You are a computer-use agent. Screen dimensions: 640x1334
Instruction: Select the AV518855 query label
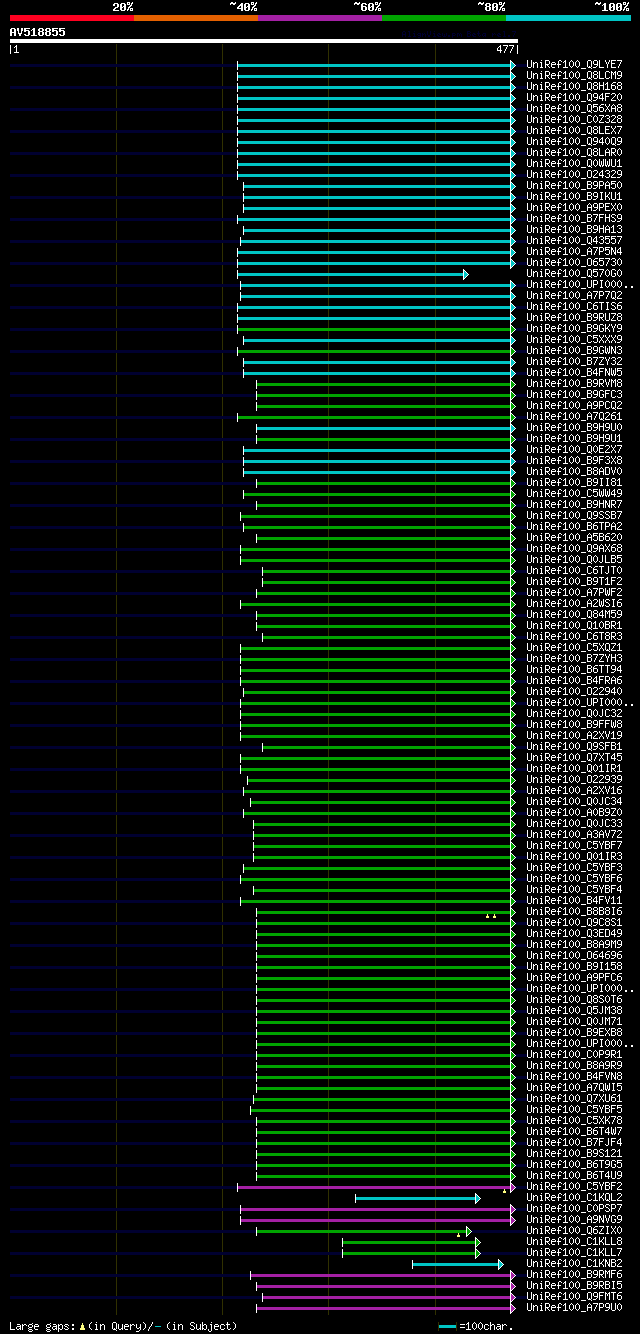point(38,32)
